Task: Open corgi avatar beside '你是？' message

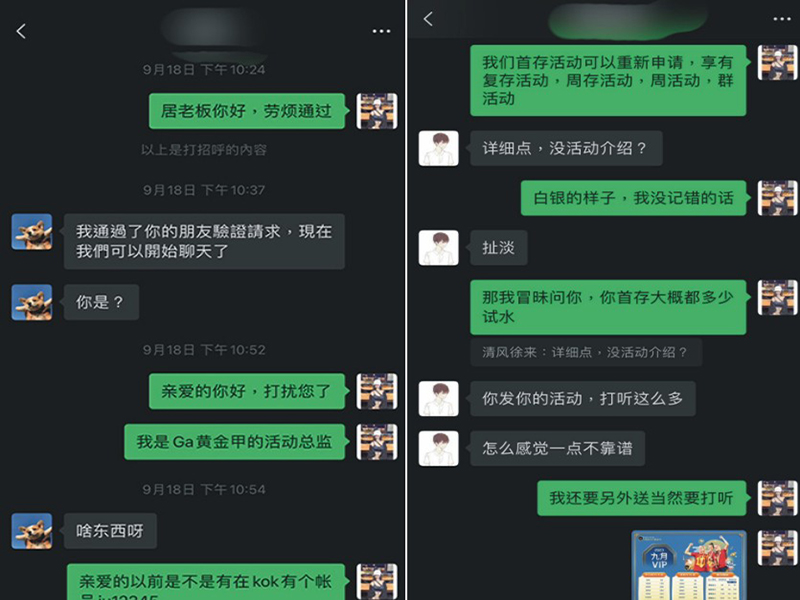Action: (32, 302)
